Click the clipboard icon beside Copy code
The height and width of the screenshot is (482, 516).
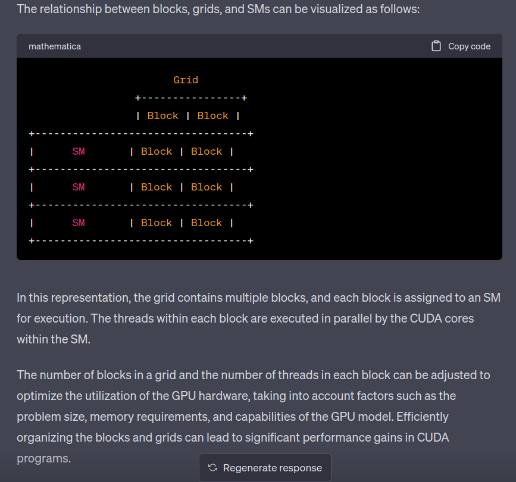click(x=436, y=46)
